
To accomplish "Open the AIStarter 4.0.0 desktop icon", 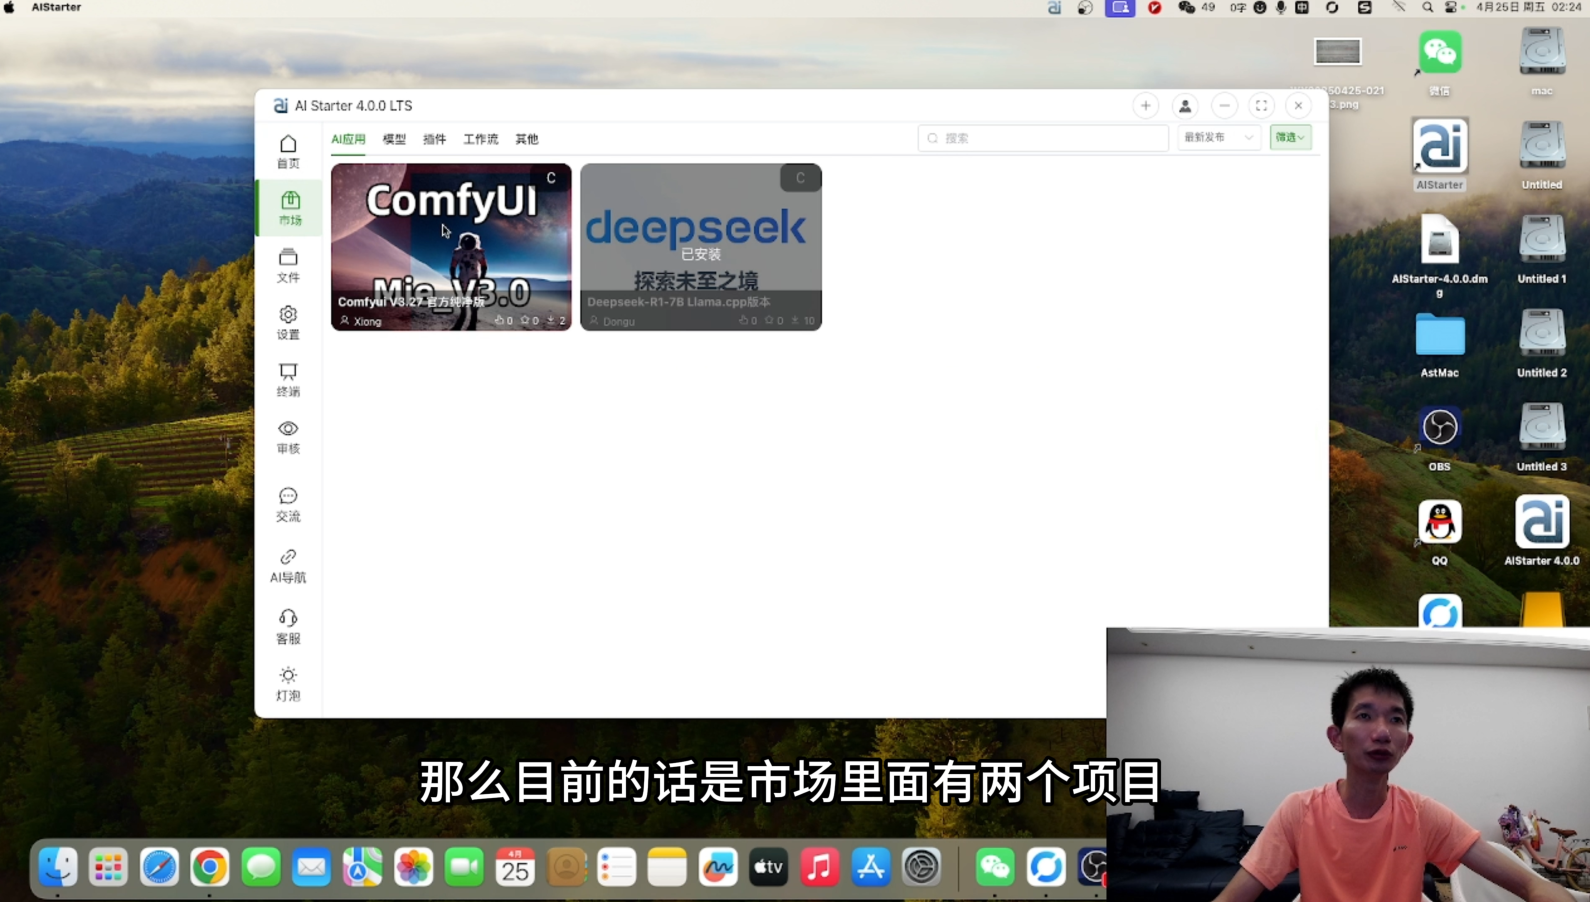I will click(1541, 530).
